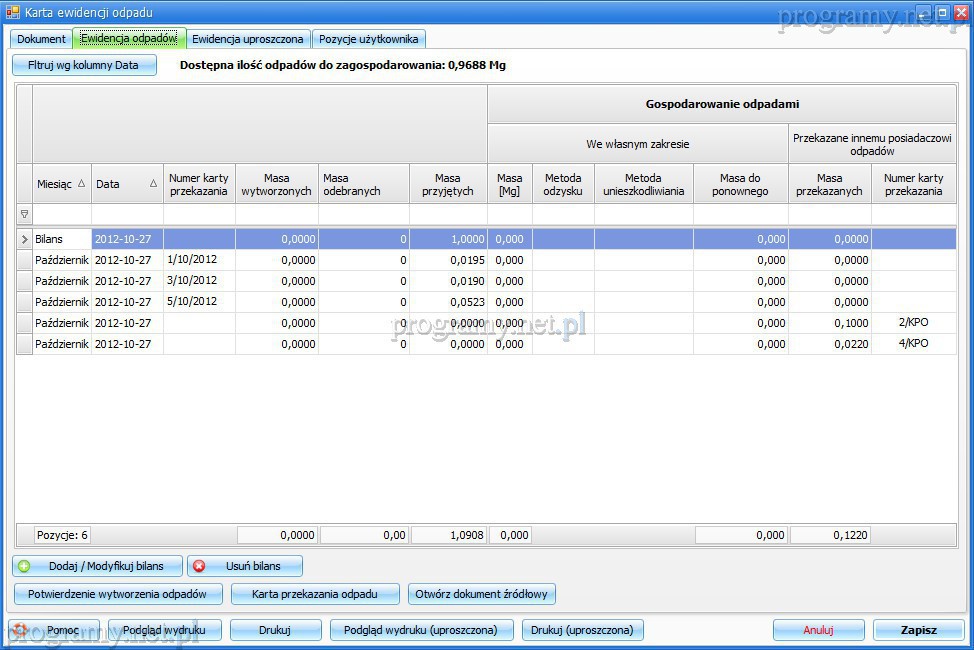Click the application icon in the title bar
974x650 pixels.
[13, 12]
